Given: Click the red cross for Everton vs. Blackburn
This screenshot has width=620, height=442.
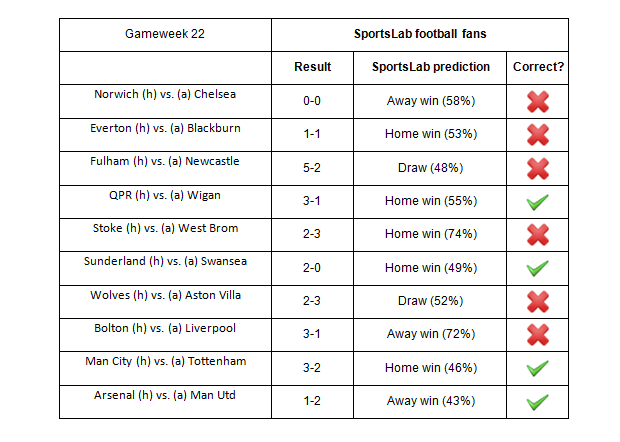Looking at the screenshot, I should point(537,134).
